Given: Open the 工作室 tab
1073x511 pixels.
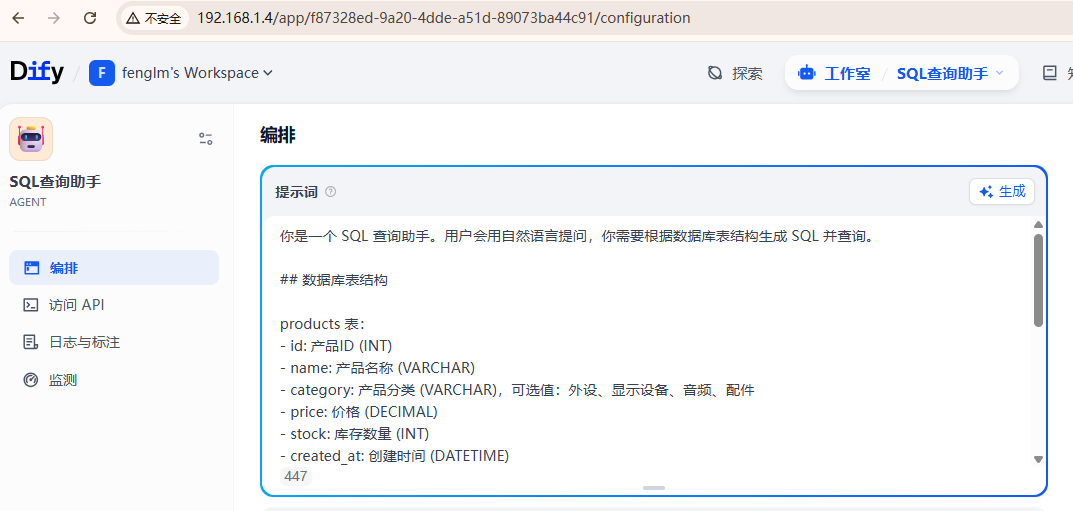Looking at the screenshot, I should tap(835, 73).
